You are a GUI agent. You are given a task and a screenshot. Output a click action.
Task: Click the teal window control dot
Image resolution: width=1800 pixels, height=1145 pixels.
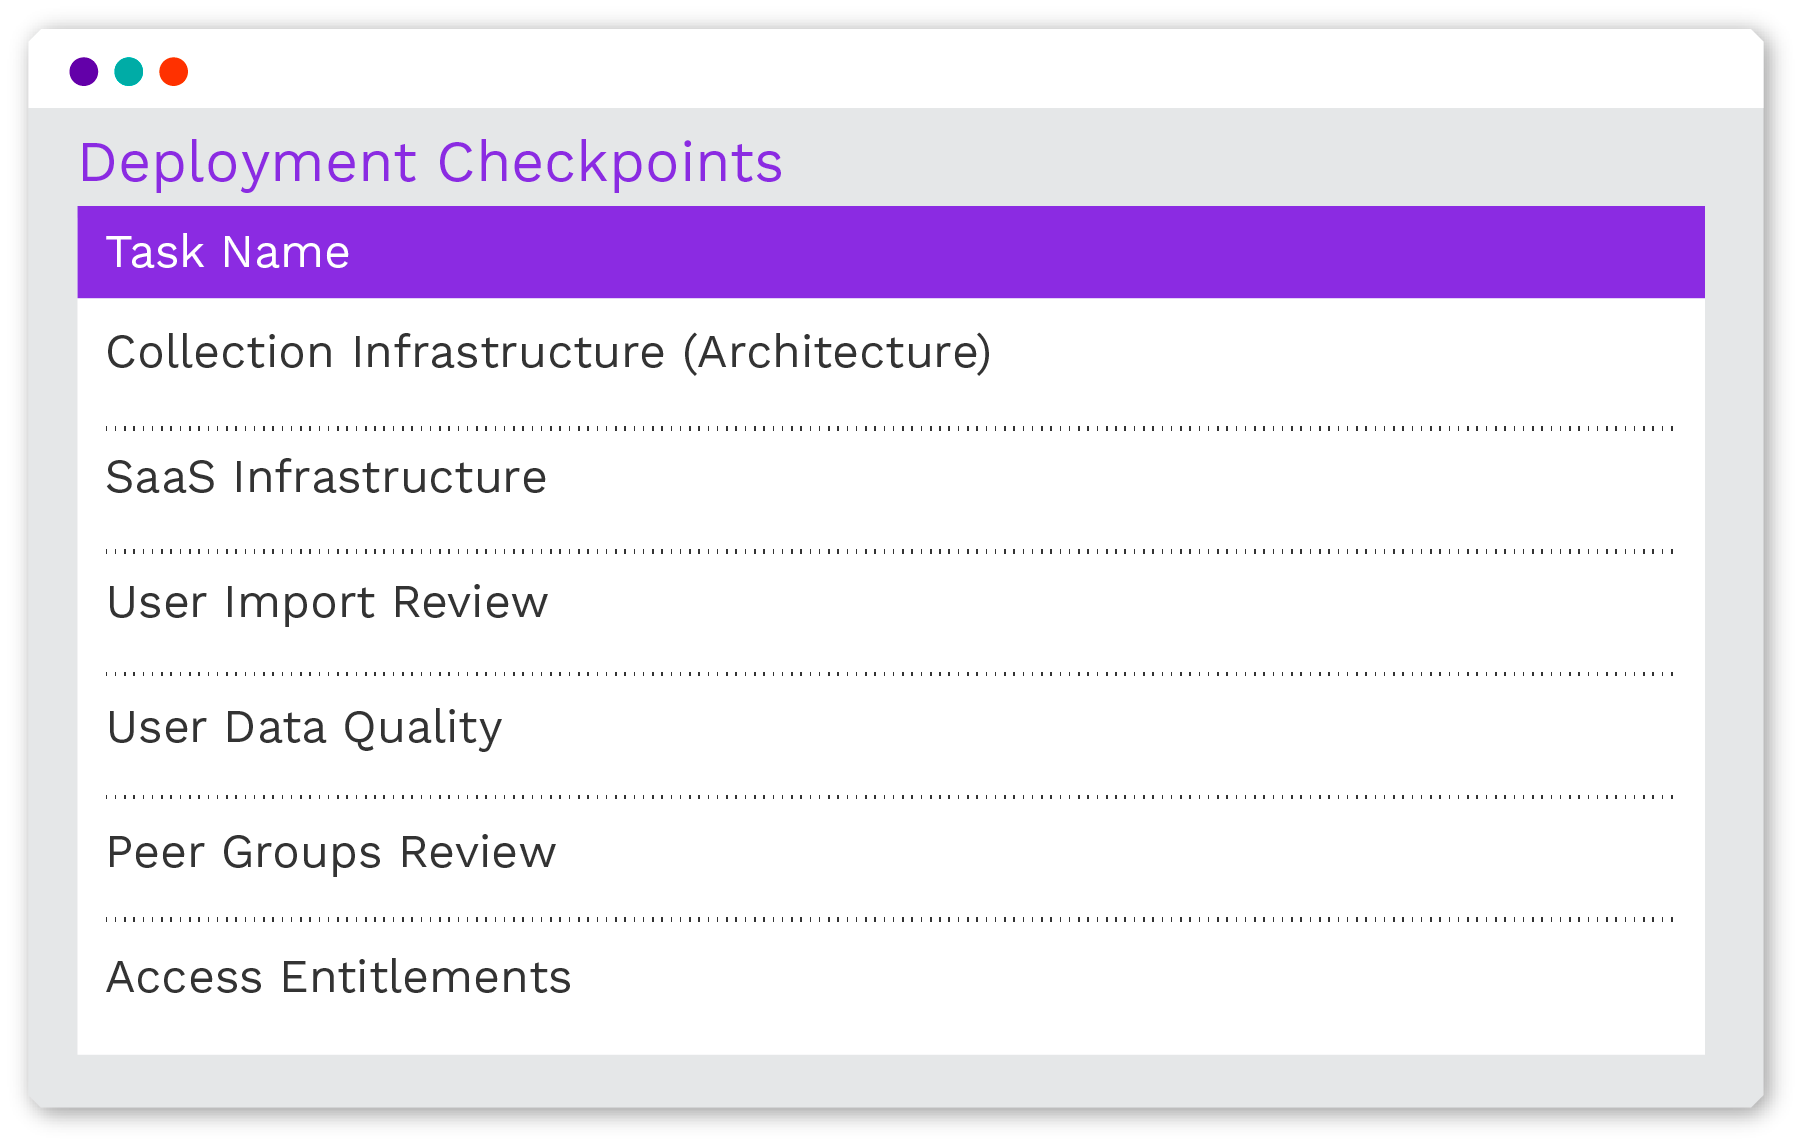coord(129,72)
